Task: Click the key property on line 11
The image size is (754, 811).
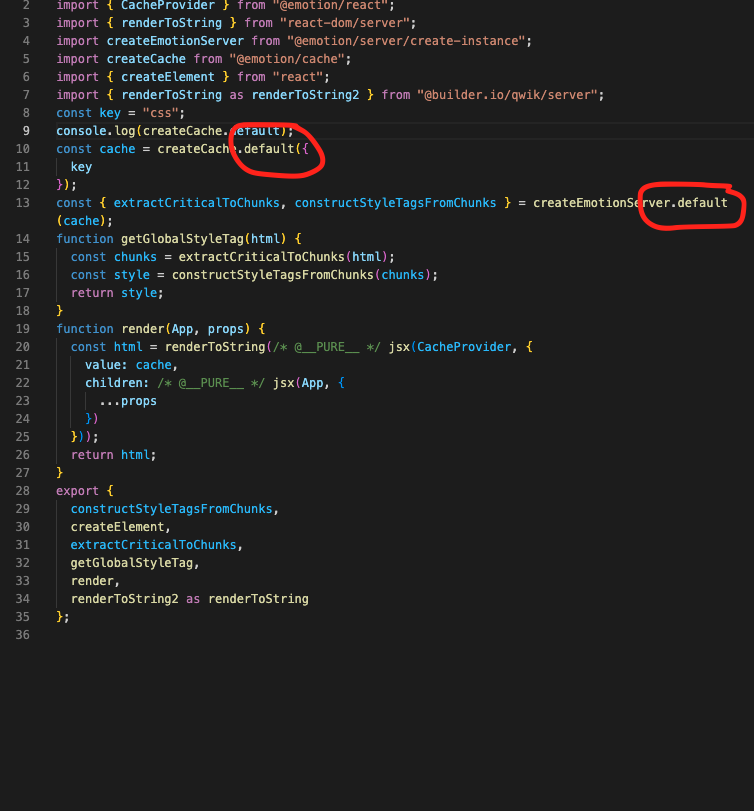Action: pyautogui.click(x=81, y=167)
